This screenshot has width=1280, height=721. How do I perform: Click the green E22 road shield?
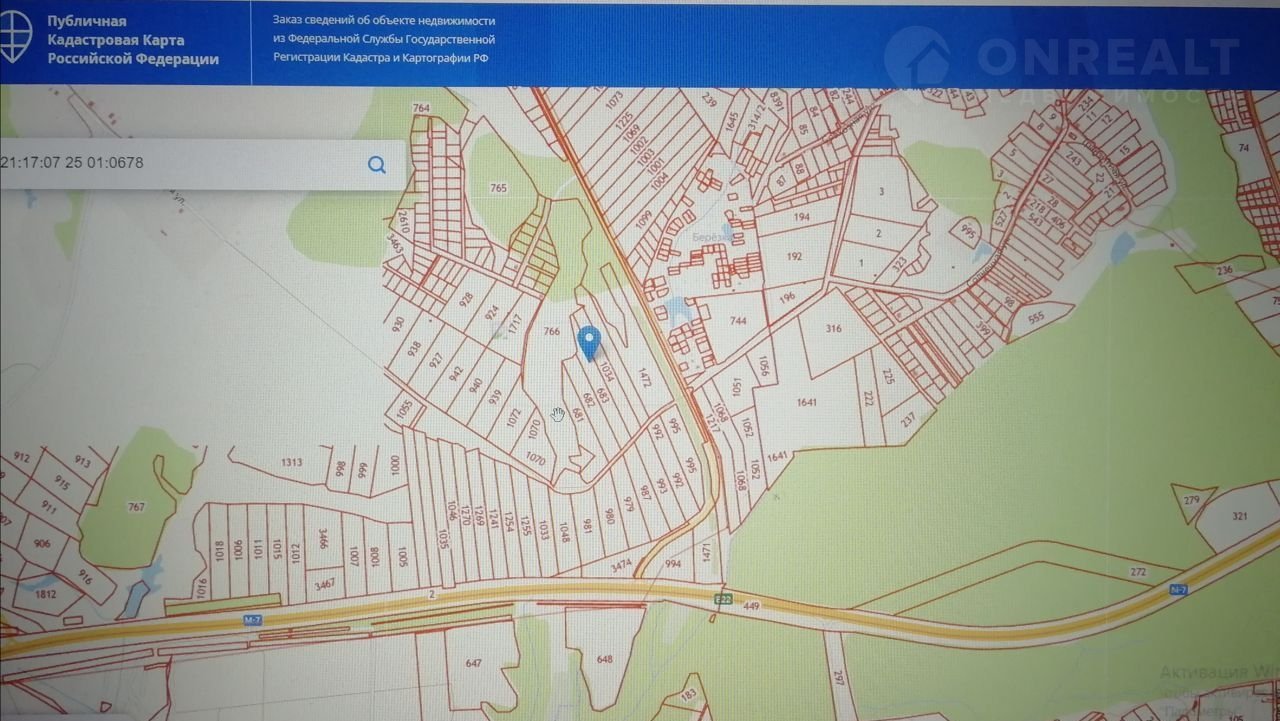pos(722,599)
